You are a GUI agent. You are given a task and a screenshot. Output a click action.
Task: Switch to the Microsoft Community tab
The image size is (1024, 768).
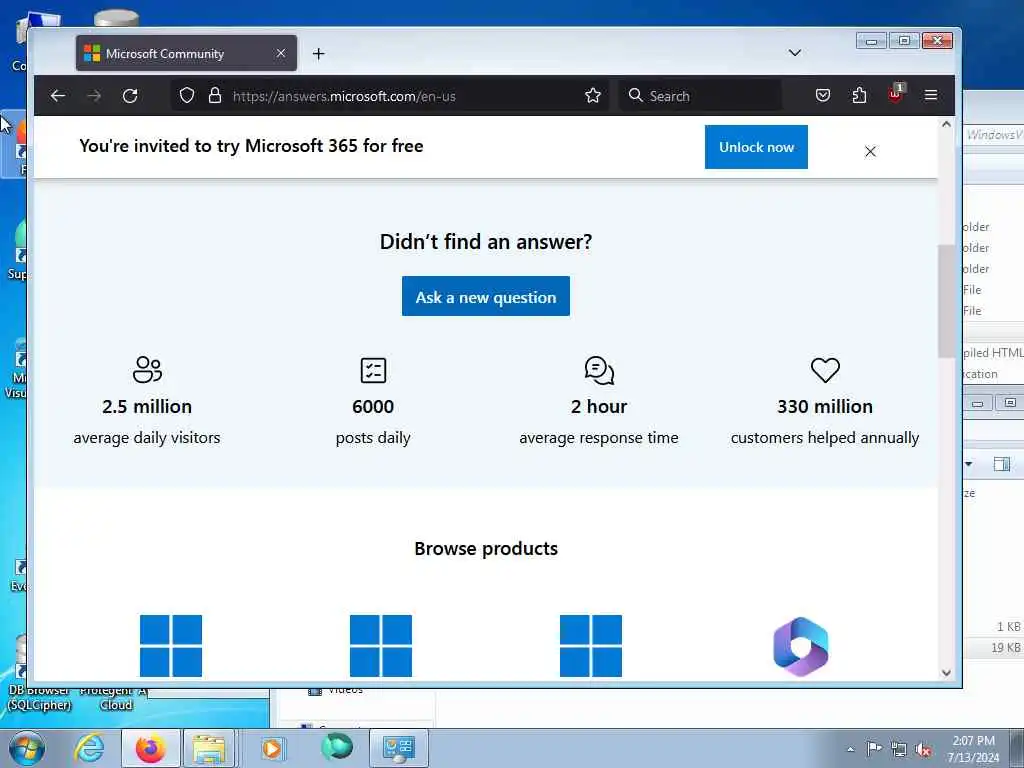click(x=186, y=54)
